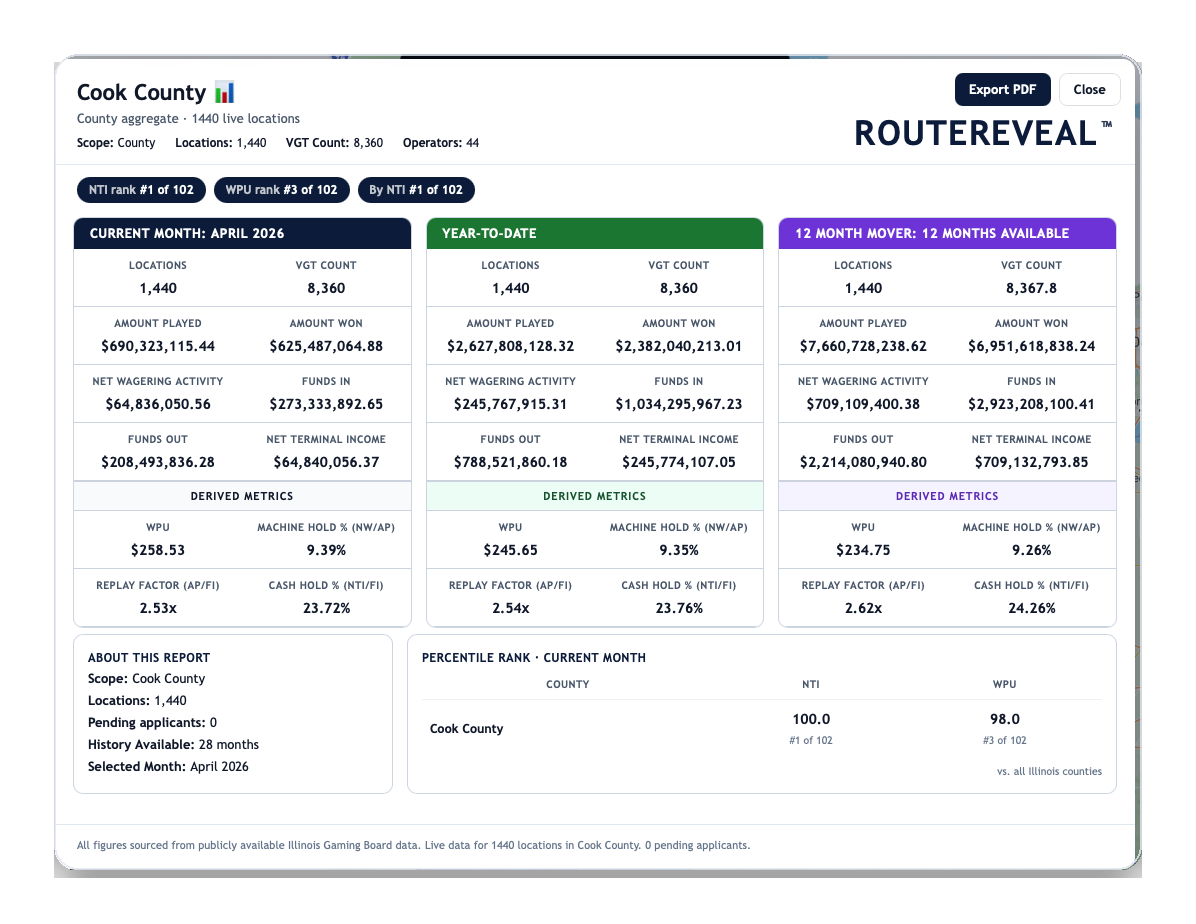Click Operators: 44 in the header
The image size is (1196, 924).
click(x=441, y=143)
